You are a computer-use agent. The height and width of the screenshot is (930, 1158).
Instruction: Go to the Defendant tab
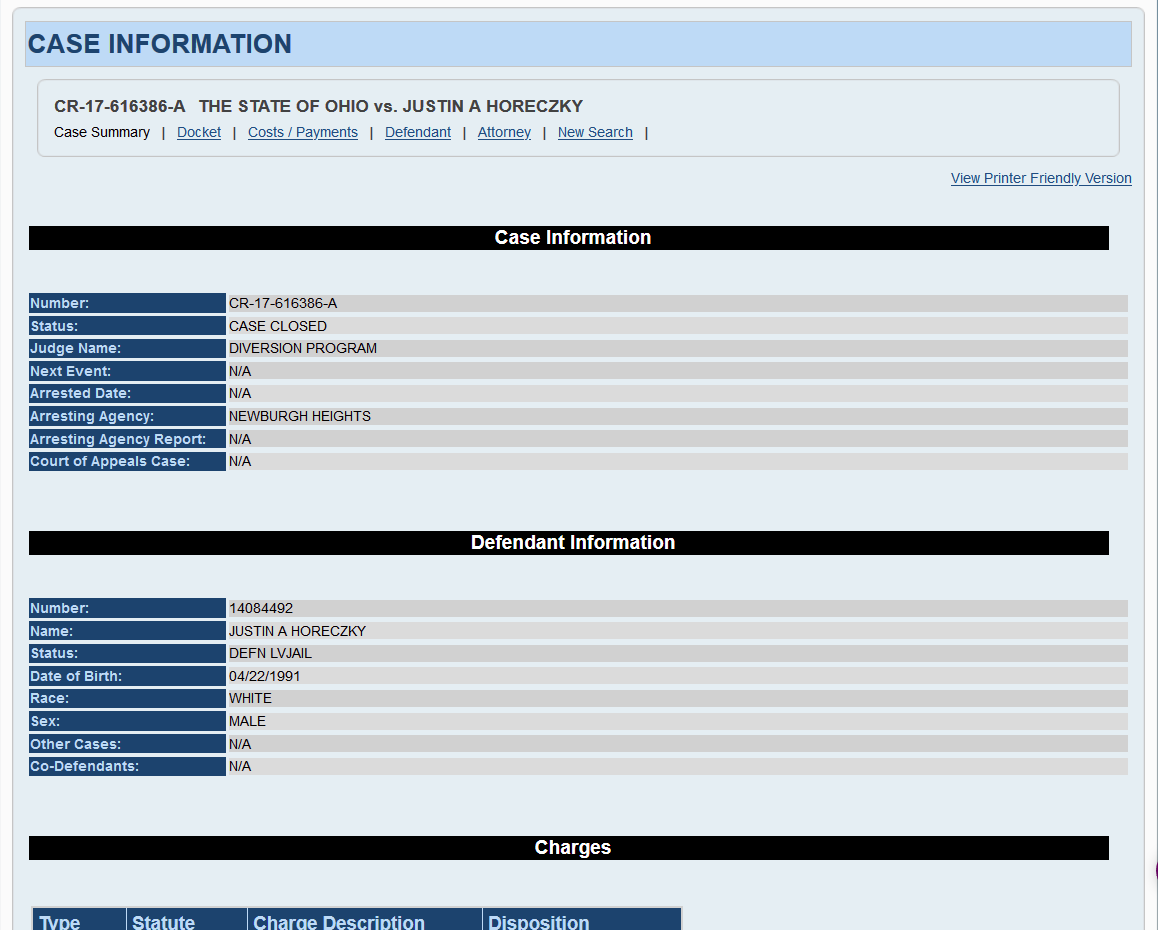point(418,132)
